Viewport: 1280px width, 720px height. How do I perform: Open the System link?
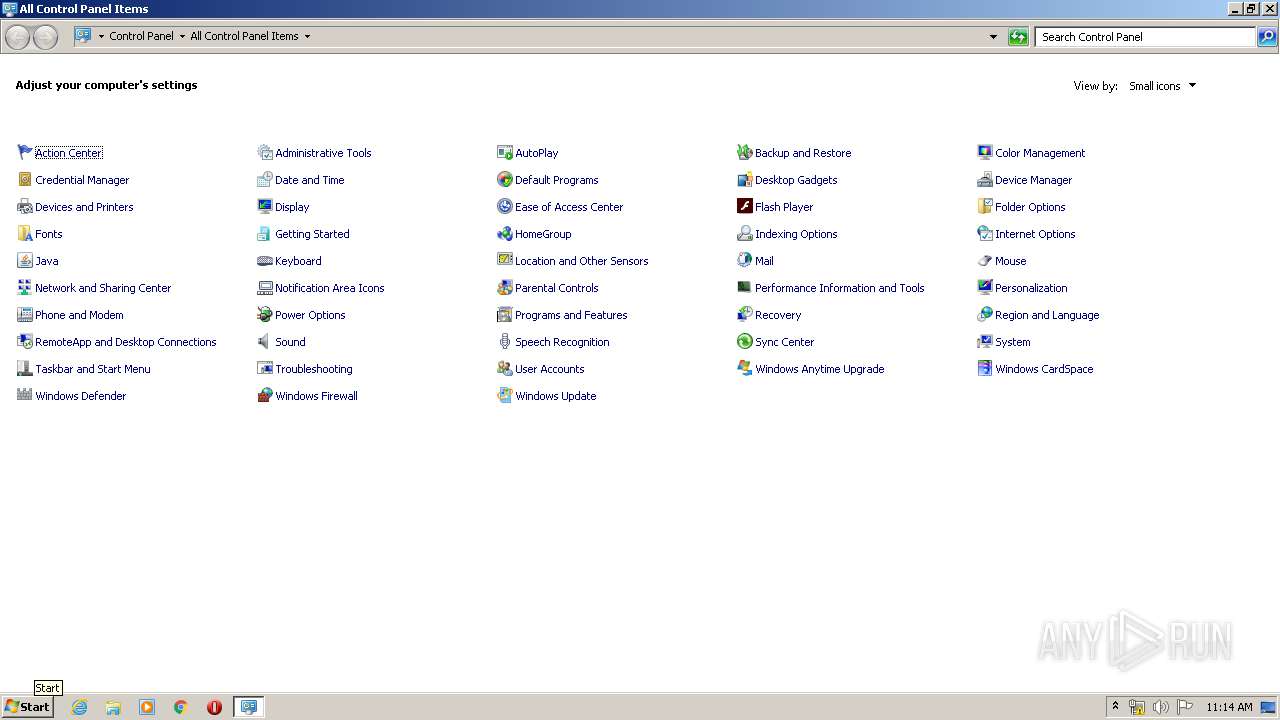pos(1012,342)
